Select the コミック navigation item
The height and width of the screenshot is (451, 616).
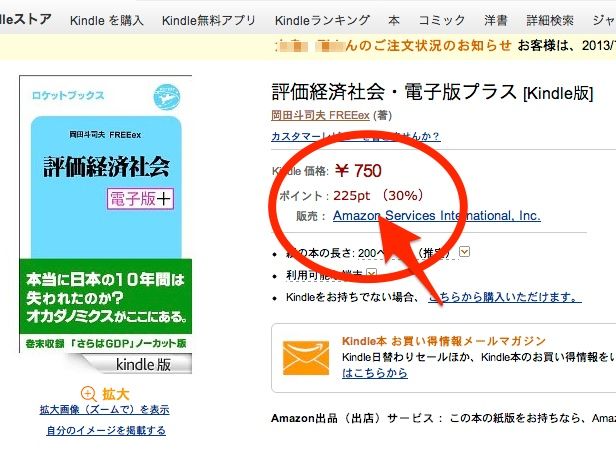pos(442,20)
